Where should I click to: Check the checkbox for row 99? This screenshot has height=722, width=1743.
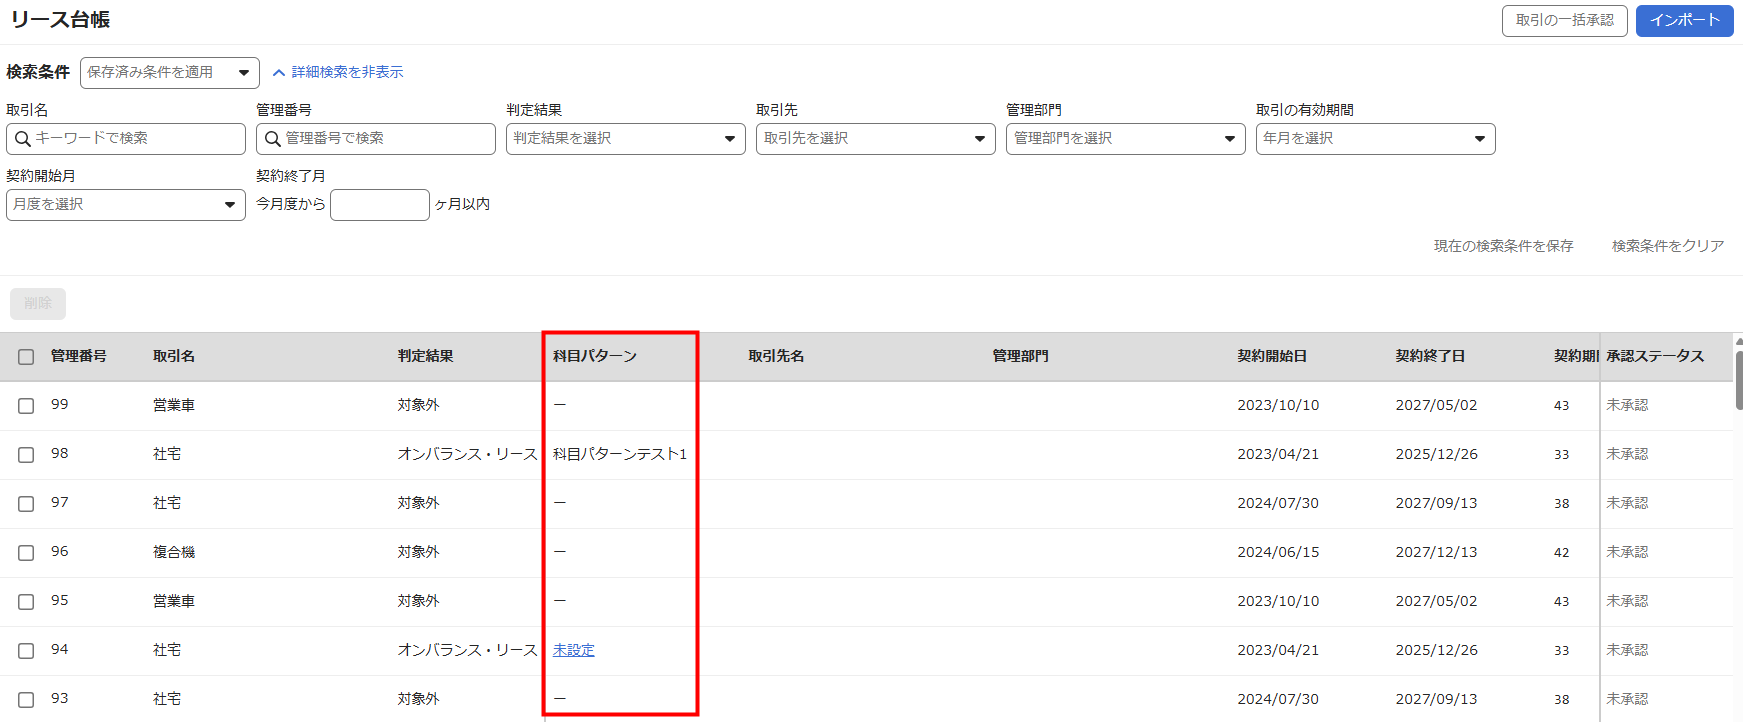pos(26,406)
